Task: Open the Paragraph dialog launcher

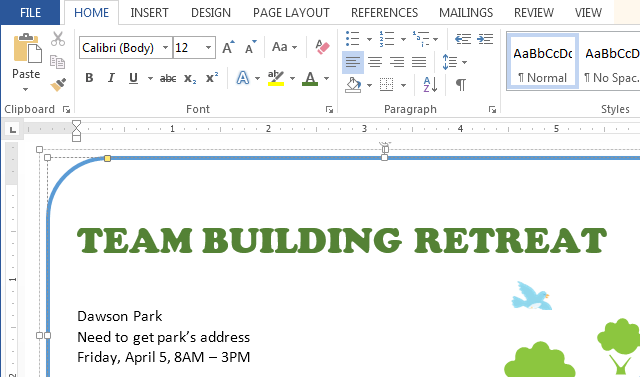Action: [x=492, y=109]
